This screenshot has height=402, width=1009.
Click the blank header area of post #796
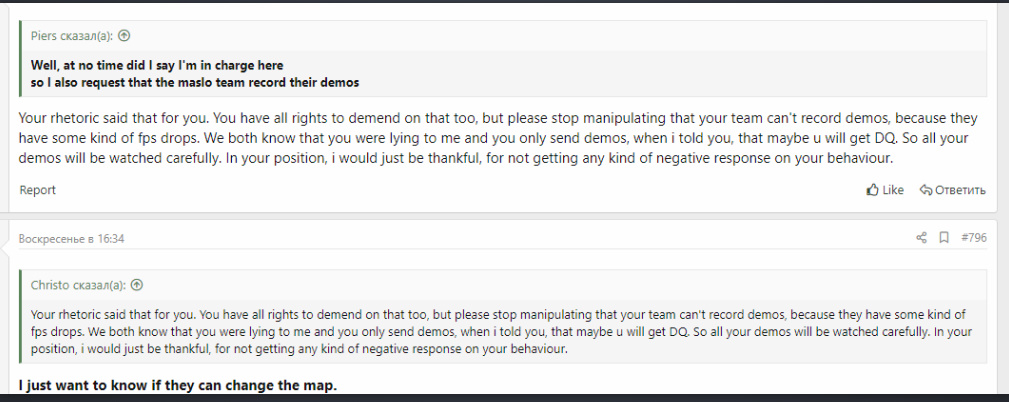click(500, 239)
